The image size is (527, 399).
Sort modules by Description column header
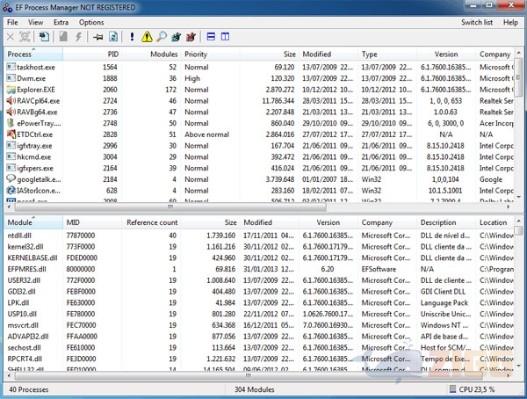point(446,223)
